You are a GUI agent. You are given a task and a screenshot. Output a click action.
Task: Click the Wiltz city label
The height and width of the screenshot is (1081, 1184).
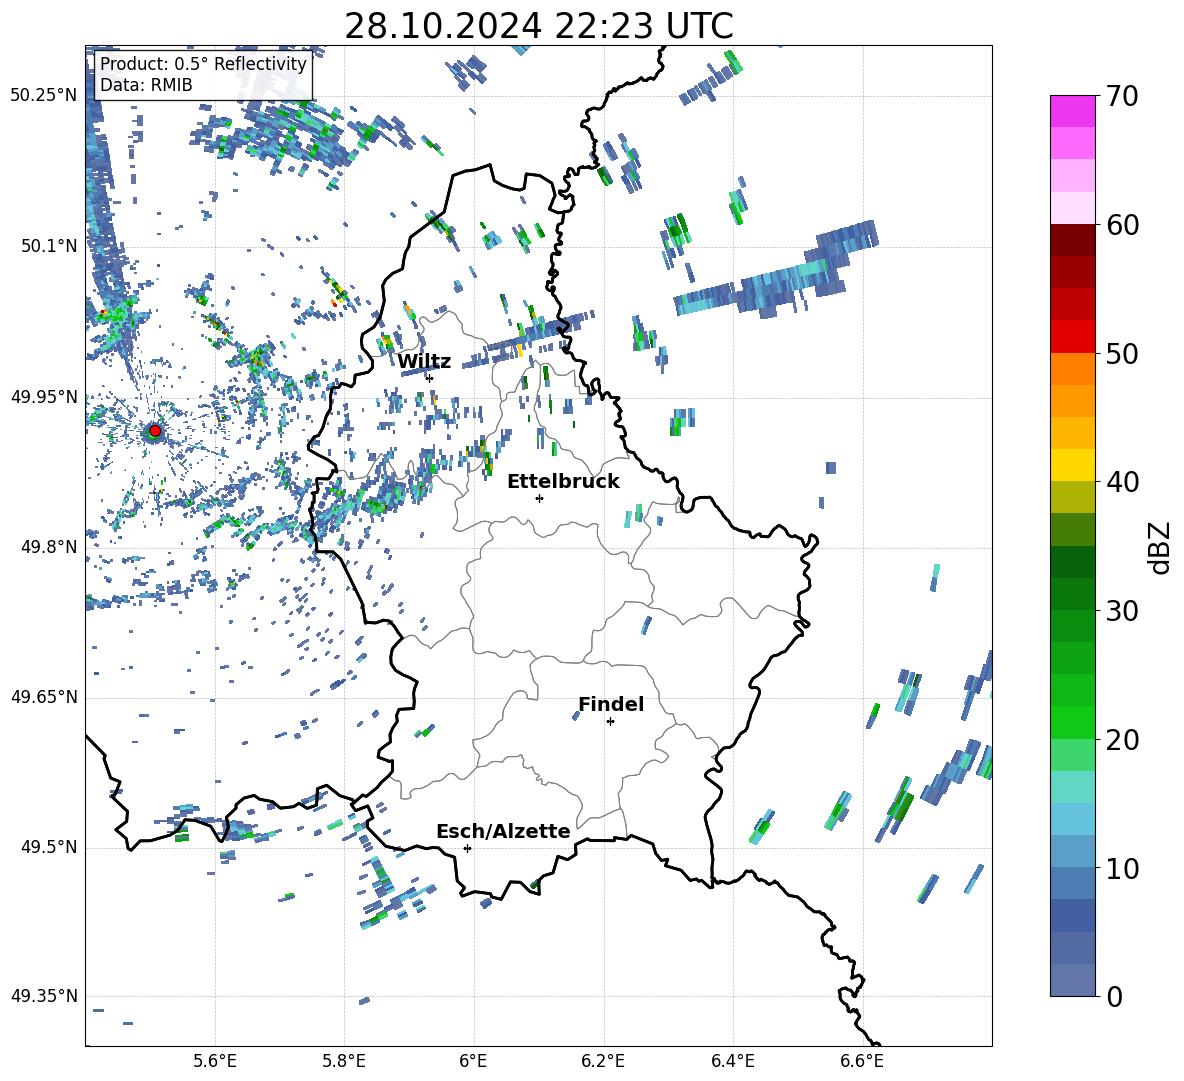click(x=424, y=362)
